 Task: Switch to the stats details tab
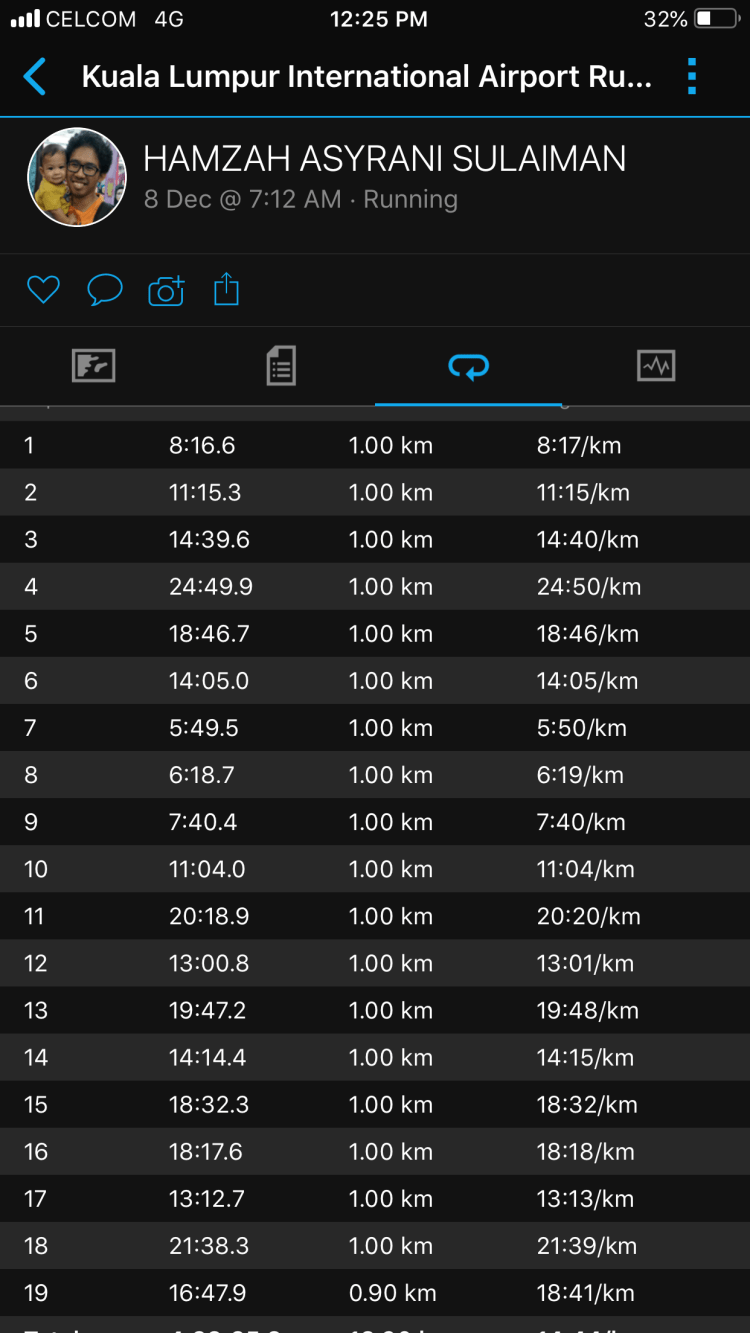(281, 366)
